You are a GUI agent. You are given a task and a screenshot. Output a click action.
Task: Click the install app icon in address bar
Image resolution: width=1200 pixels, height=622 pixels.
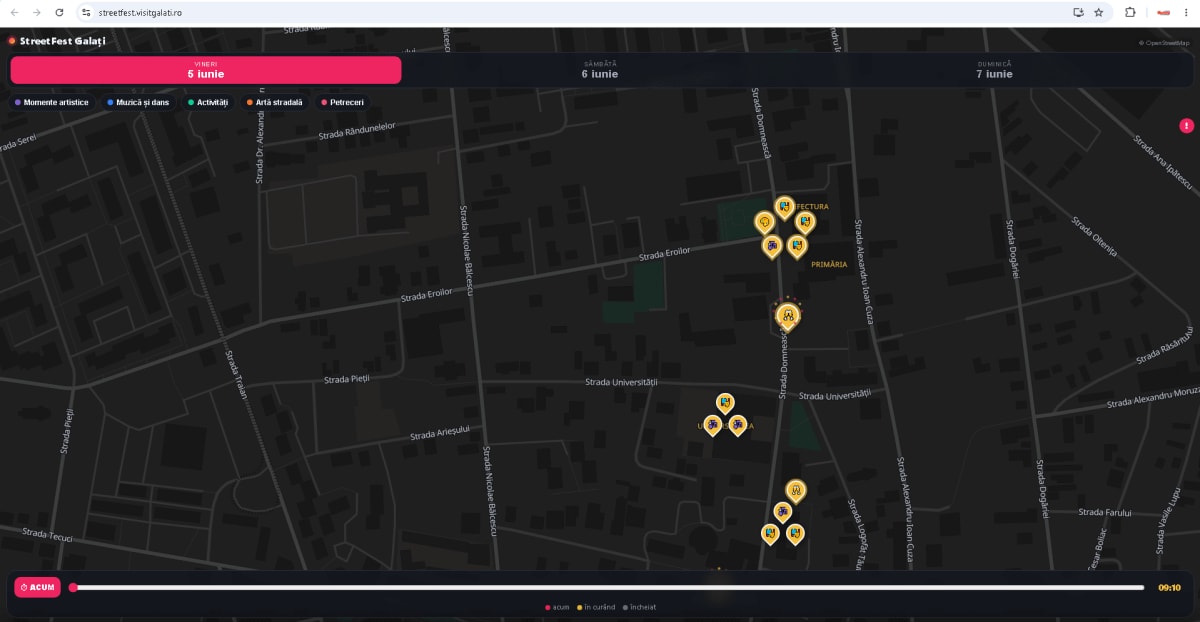(x=1078, y=12)
